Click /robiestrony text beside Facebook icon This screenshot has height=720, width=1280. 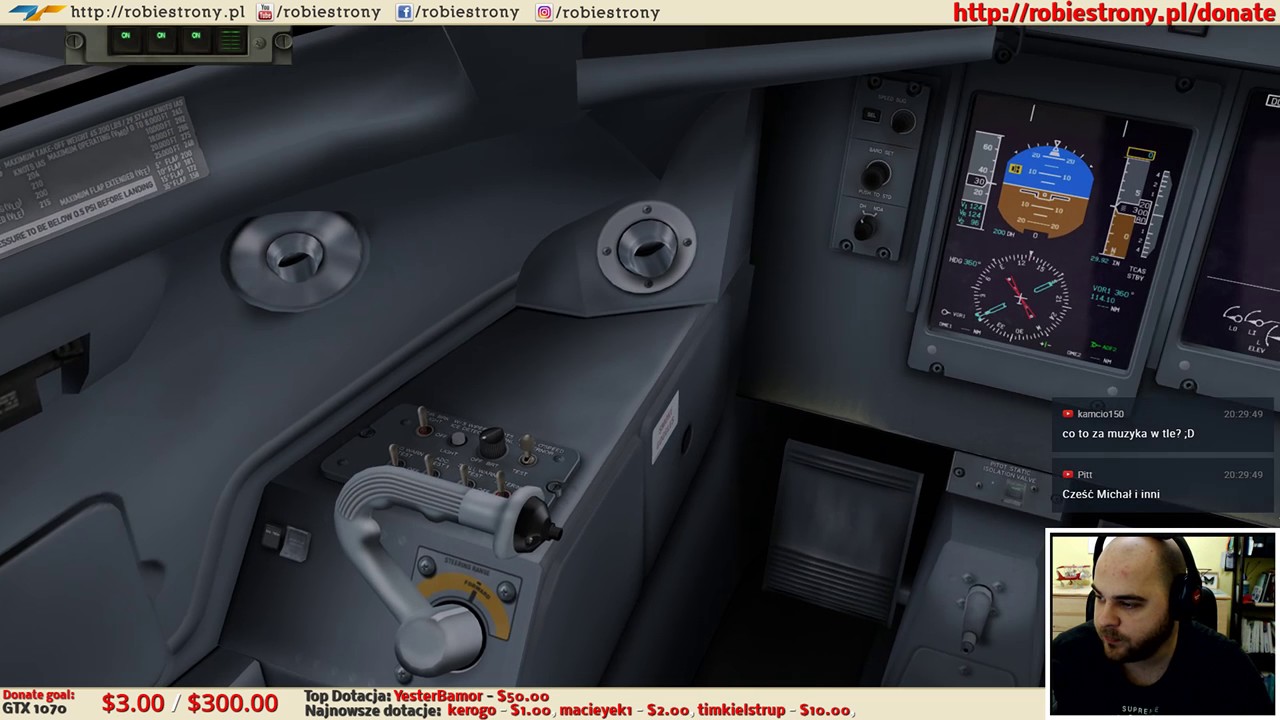point(467,12)
